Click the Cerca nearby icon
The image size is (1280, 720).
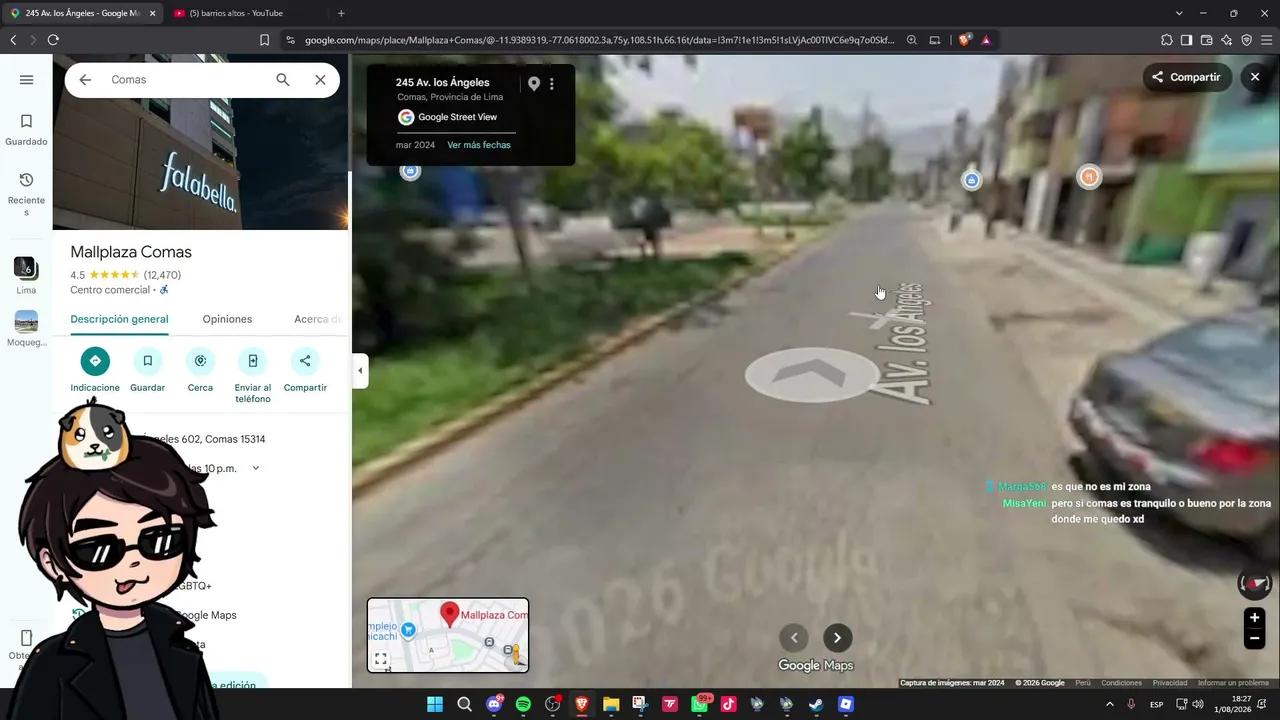click(x=200, y=361)
